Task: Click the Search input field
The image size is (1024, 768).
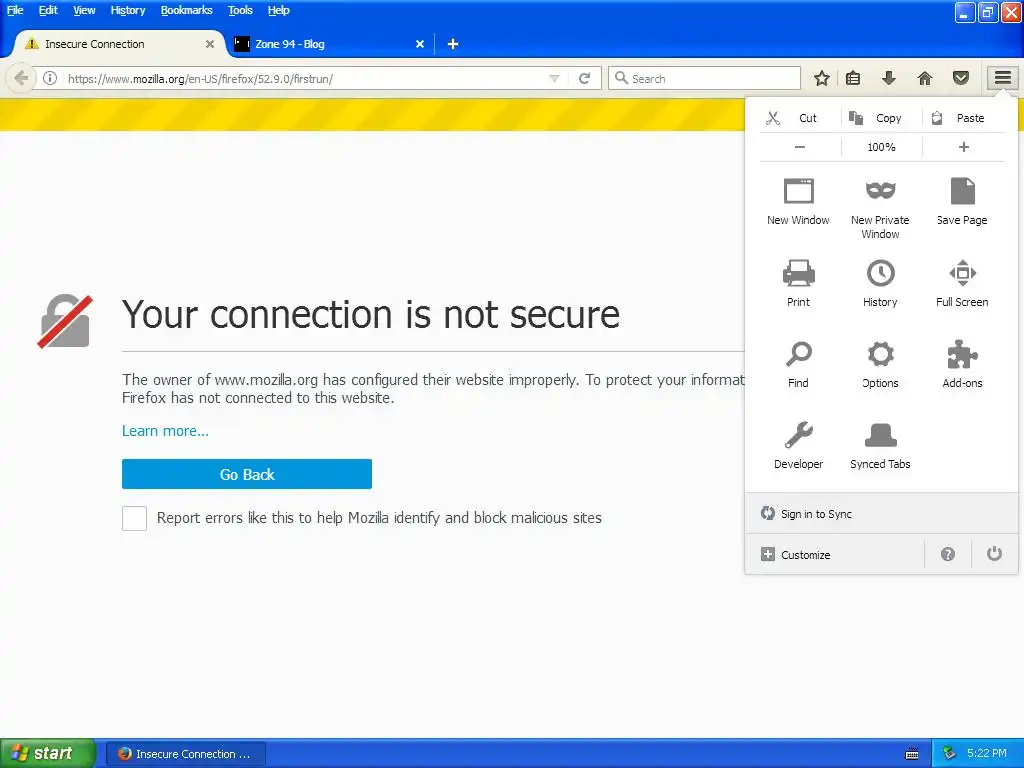Action: tap(705, 78)
